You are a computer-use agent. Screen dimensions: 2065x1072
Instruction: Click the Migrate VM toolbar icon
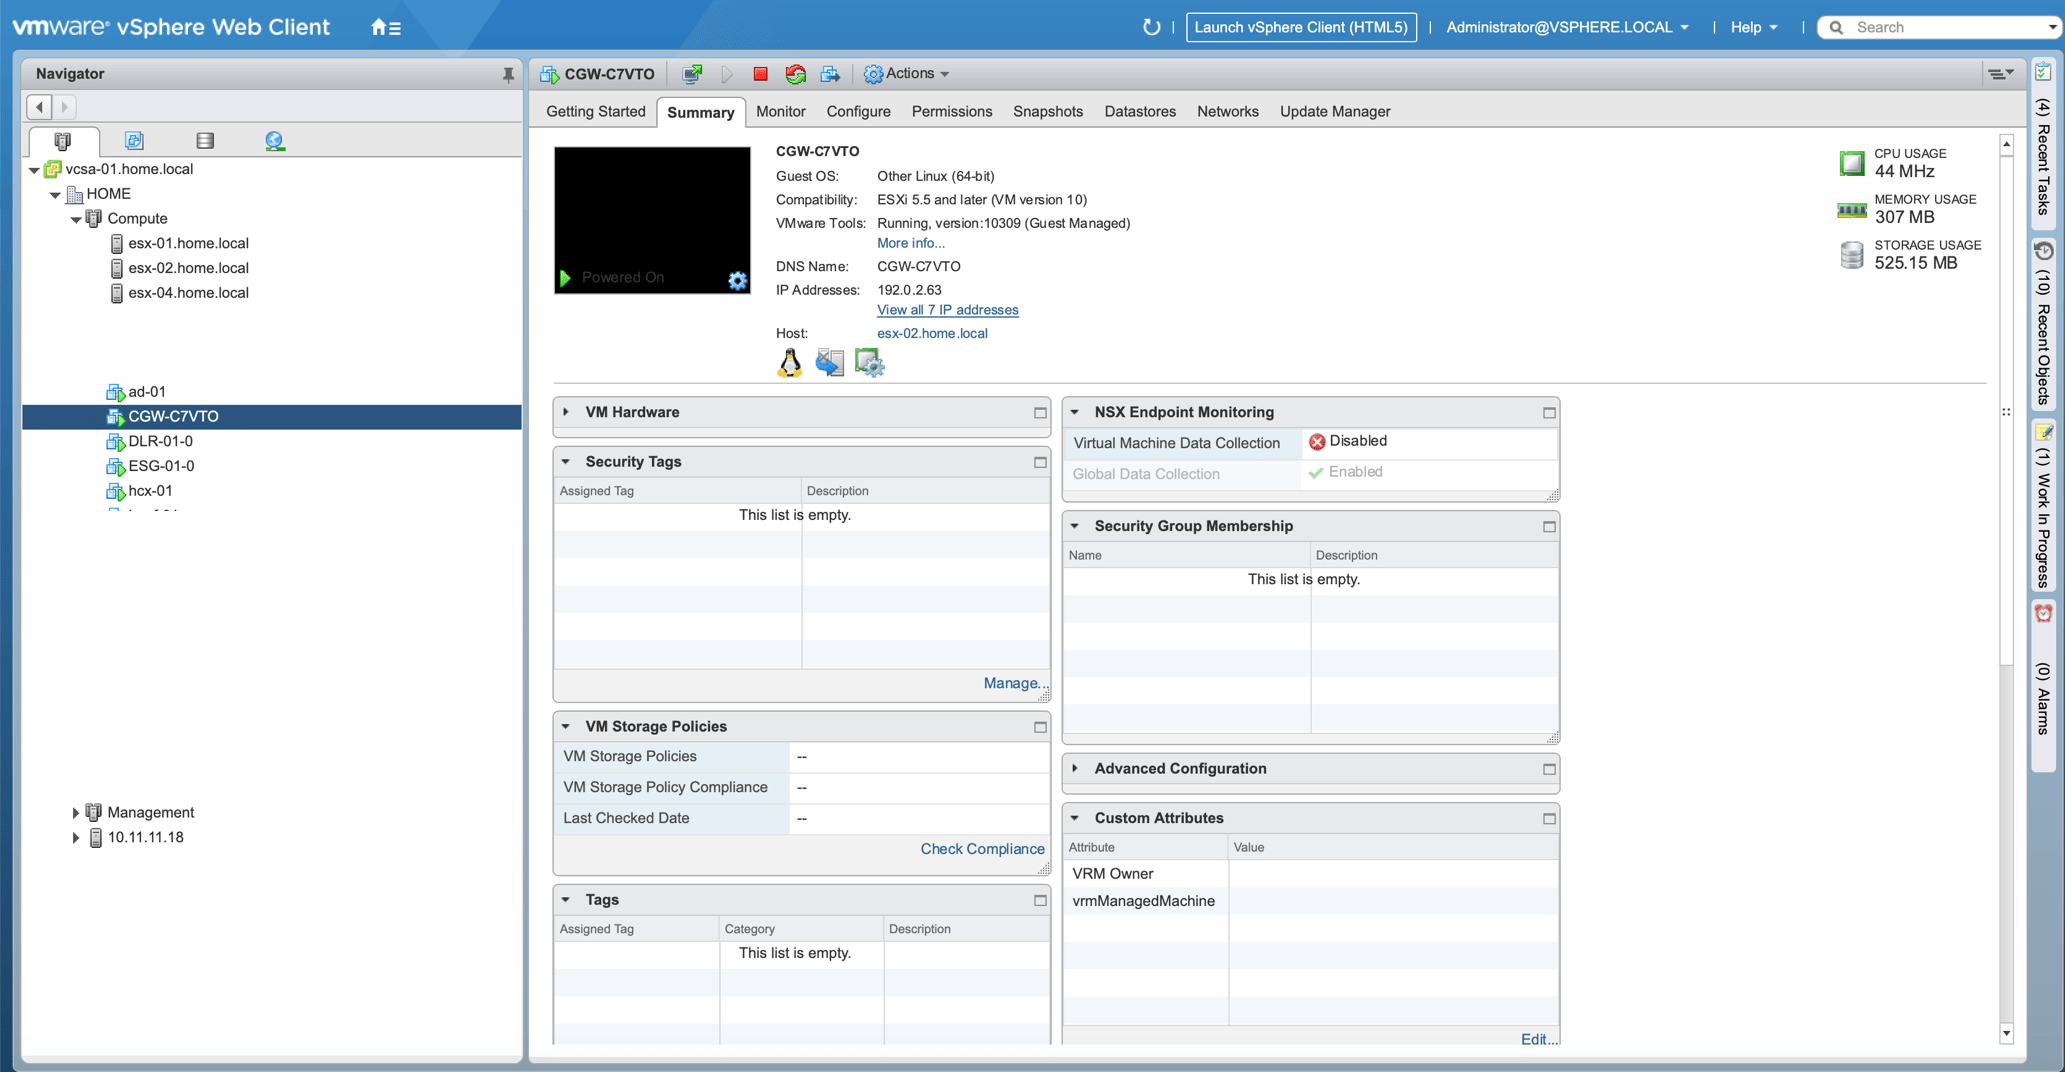830,74
